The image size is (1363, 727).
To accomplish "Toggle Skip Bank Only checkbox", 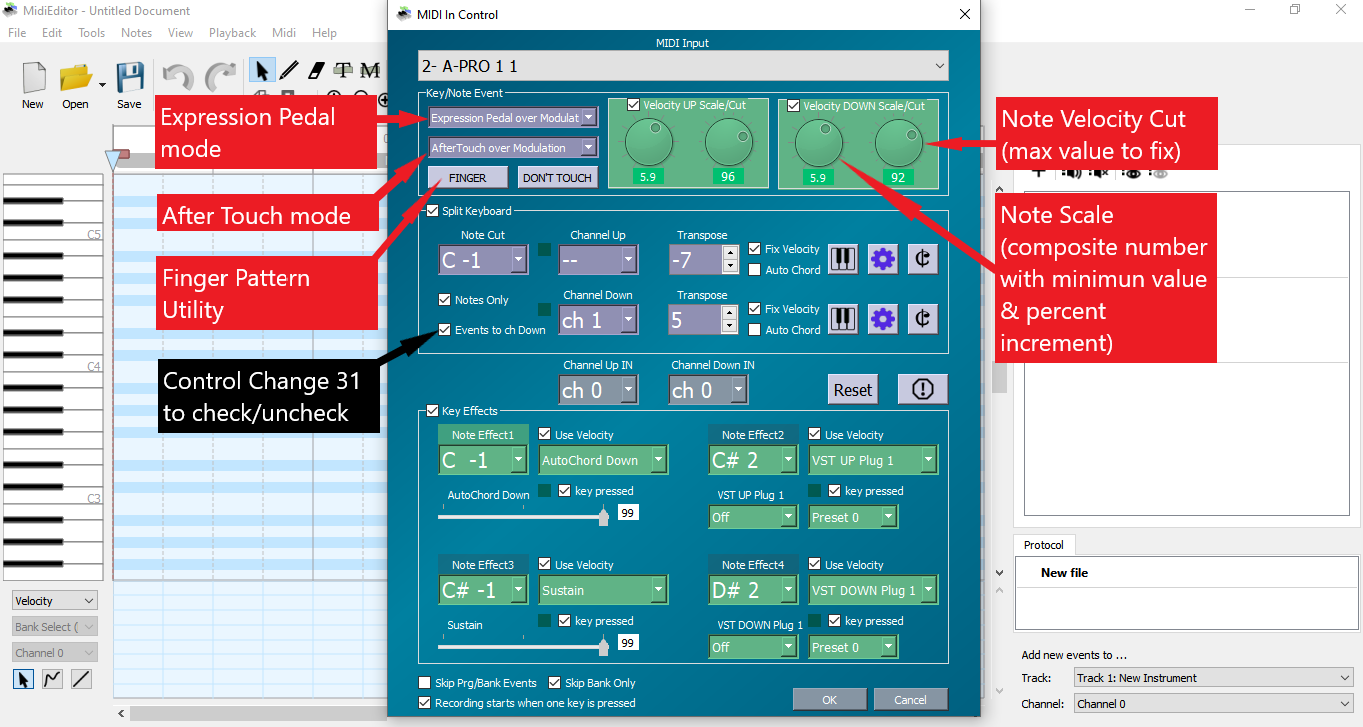I will pos(555,683).
